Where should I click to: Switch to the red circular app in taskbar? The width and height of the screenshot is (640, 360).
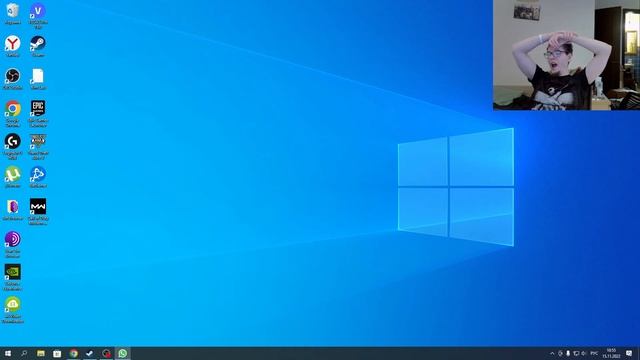point(106,353)
